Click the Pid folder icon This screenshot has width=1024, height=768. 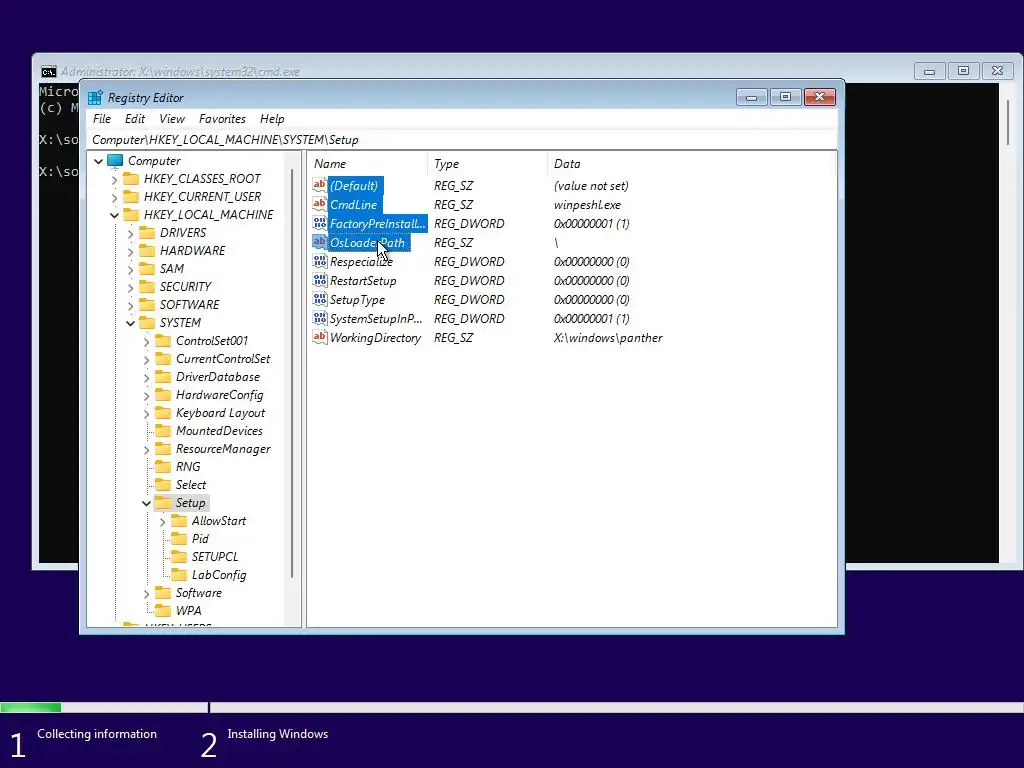click(179, 539)
